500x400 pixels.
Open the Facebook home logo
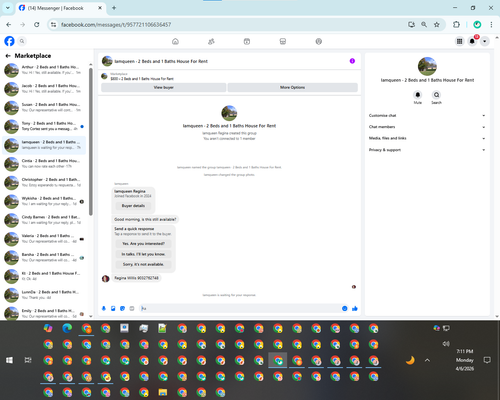9,41
